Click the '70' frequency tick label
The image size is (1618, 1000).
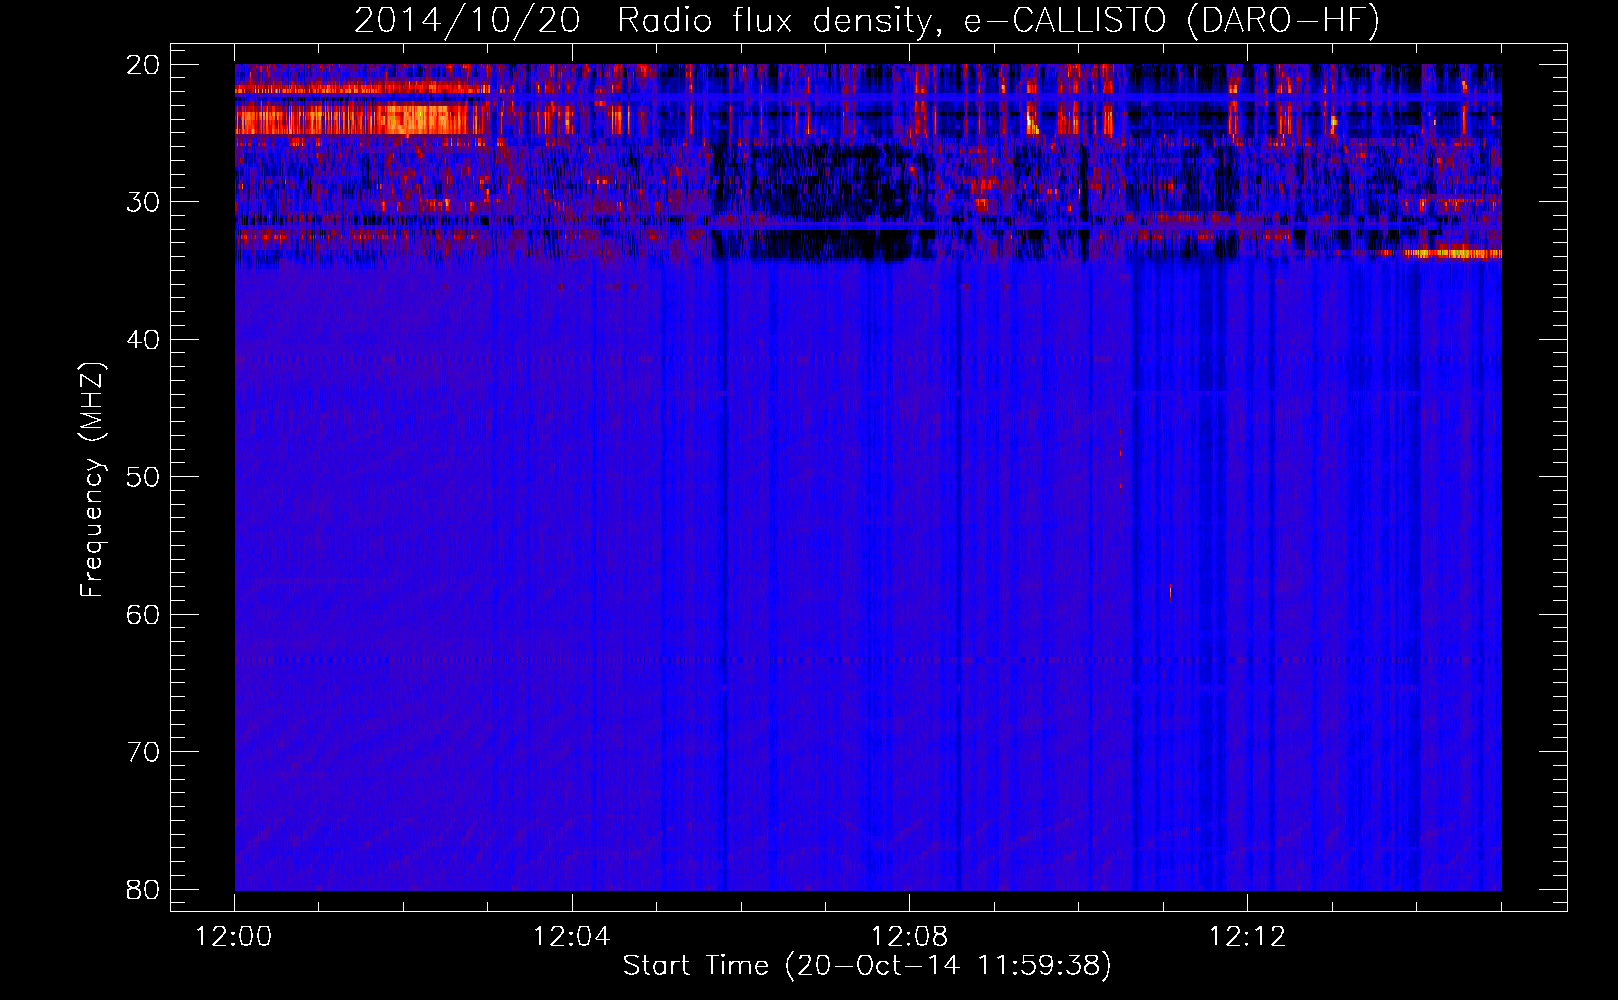(x=143, y=752)
